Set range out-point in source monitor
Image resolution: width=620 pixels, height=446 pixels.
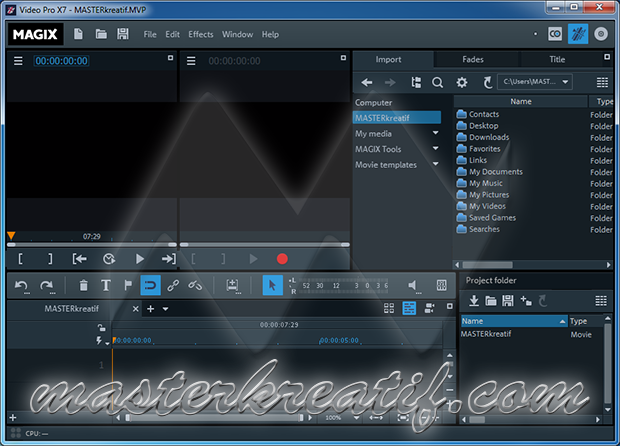click(50, 259)
